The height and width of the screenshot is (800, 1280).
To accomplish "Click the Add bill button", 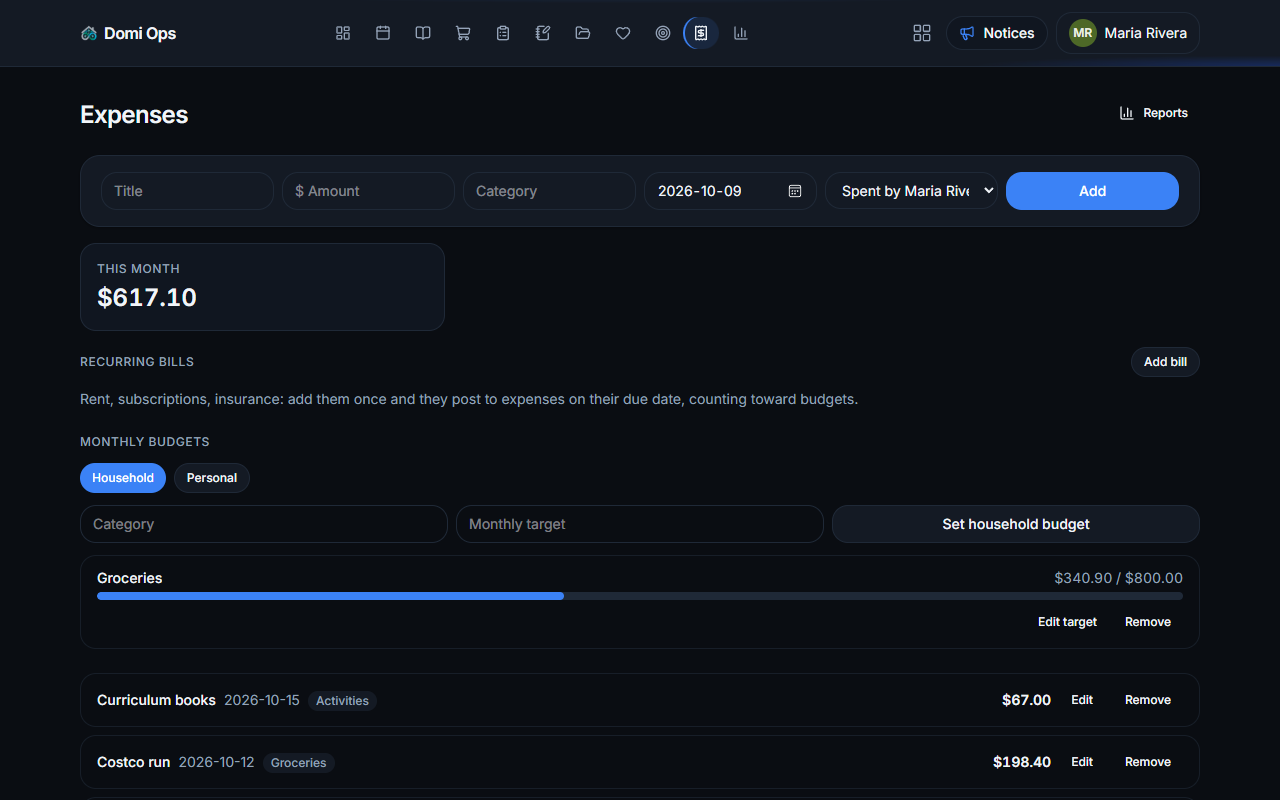I will (1165, 362).
